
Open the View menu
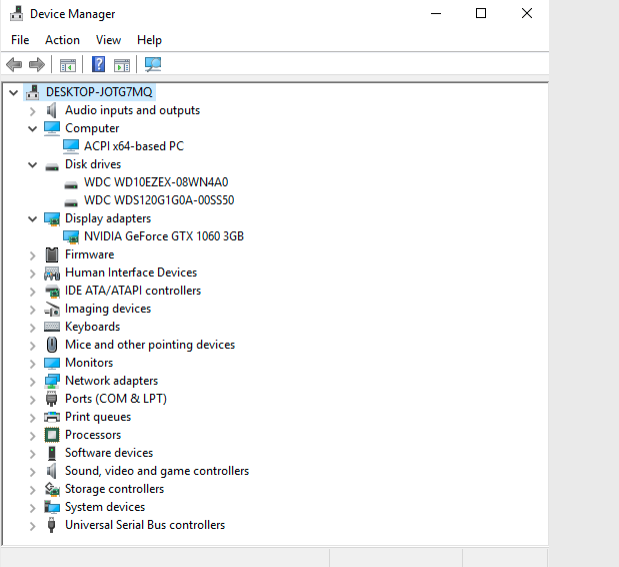coord(108,40)
